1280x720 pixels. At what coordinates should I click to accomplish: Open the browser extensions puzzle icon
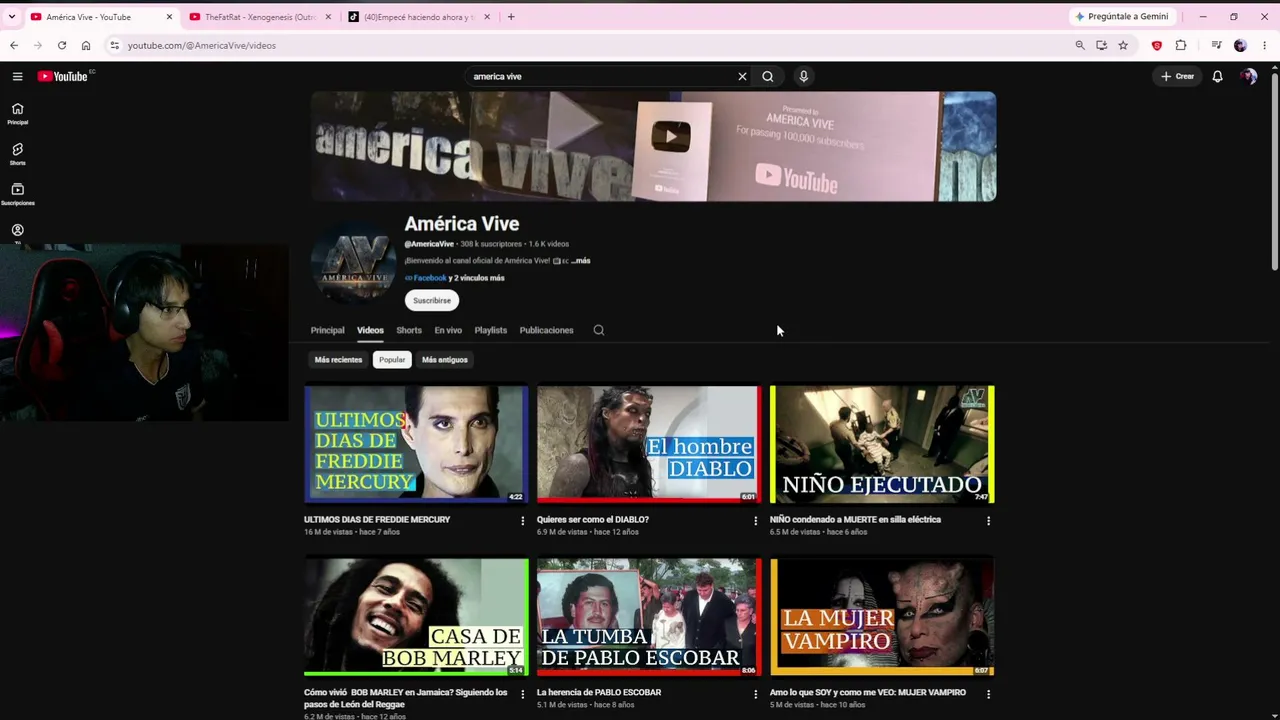pyautogui.click(x=1181, y=45)
